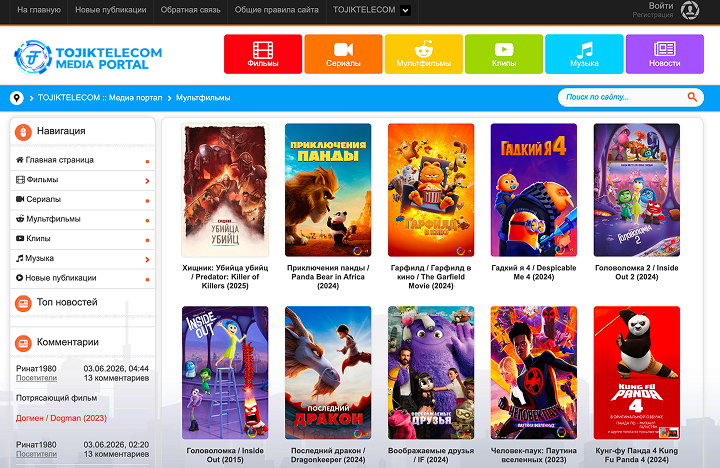Image resolution: width=720 pixels, height=468 pixels.
Task: Click the Регистрация link
Action: (652, 15)
